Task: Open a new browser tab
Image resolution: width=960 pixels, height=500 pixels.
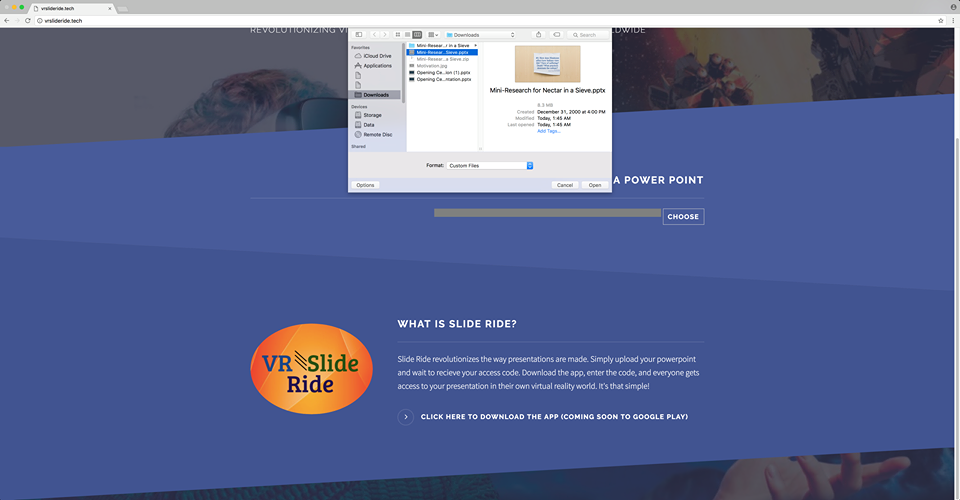Action: [x=122, y=9]
